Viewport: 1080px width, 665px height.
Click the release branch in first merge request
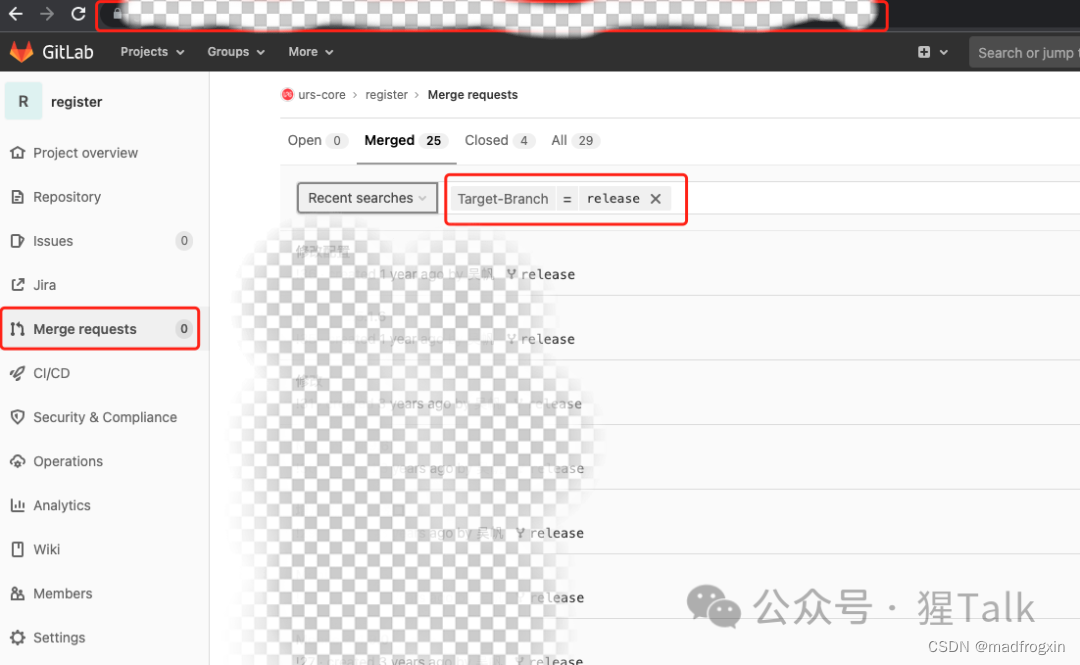point(548,274)
